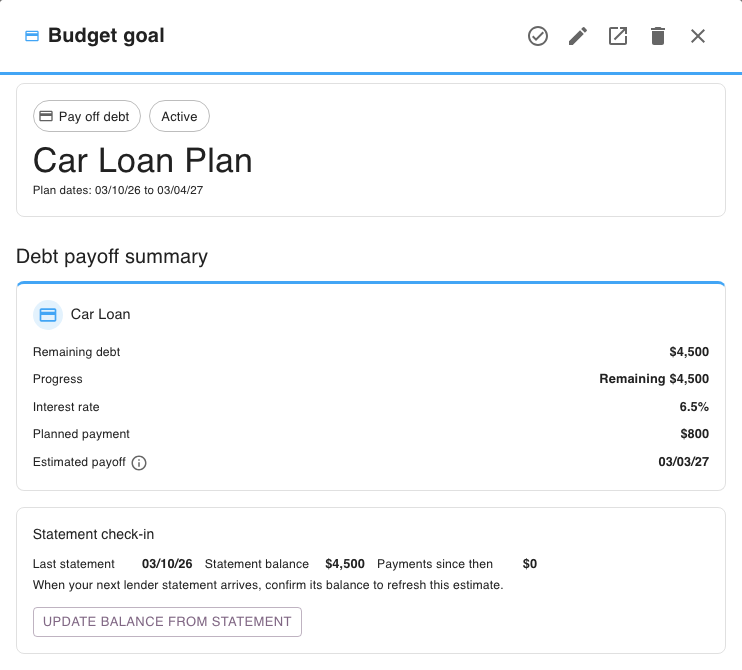Click the Car Loan account name

[x=100, y=314]
